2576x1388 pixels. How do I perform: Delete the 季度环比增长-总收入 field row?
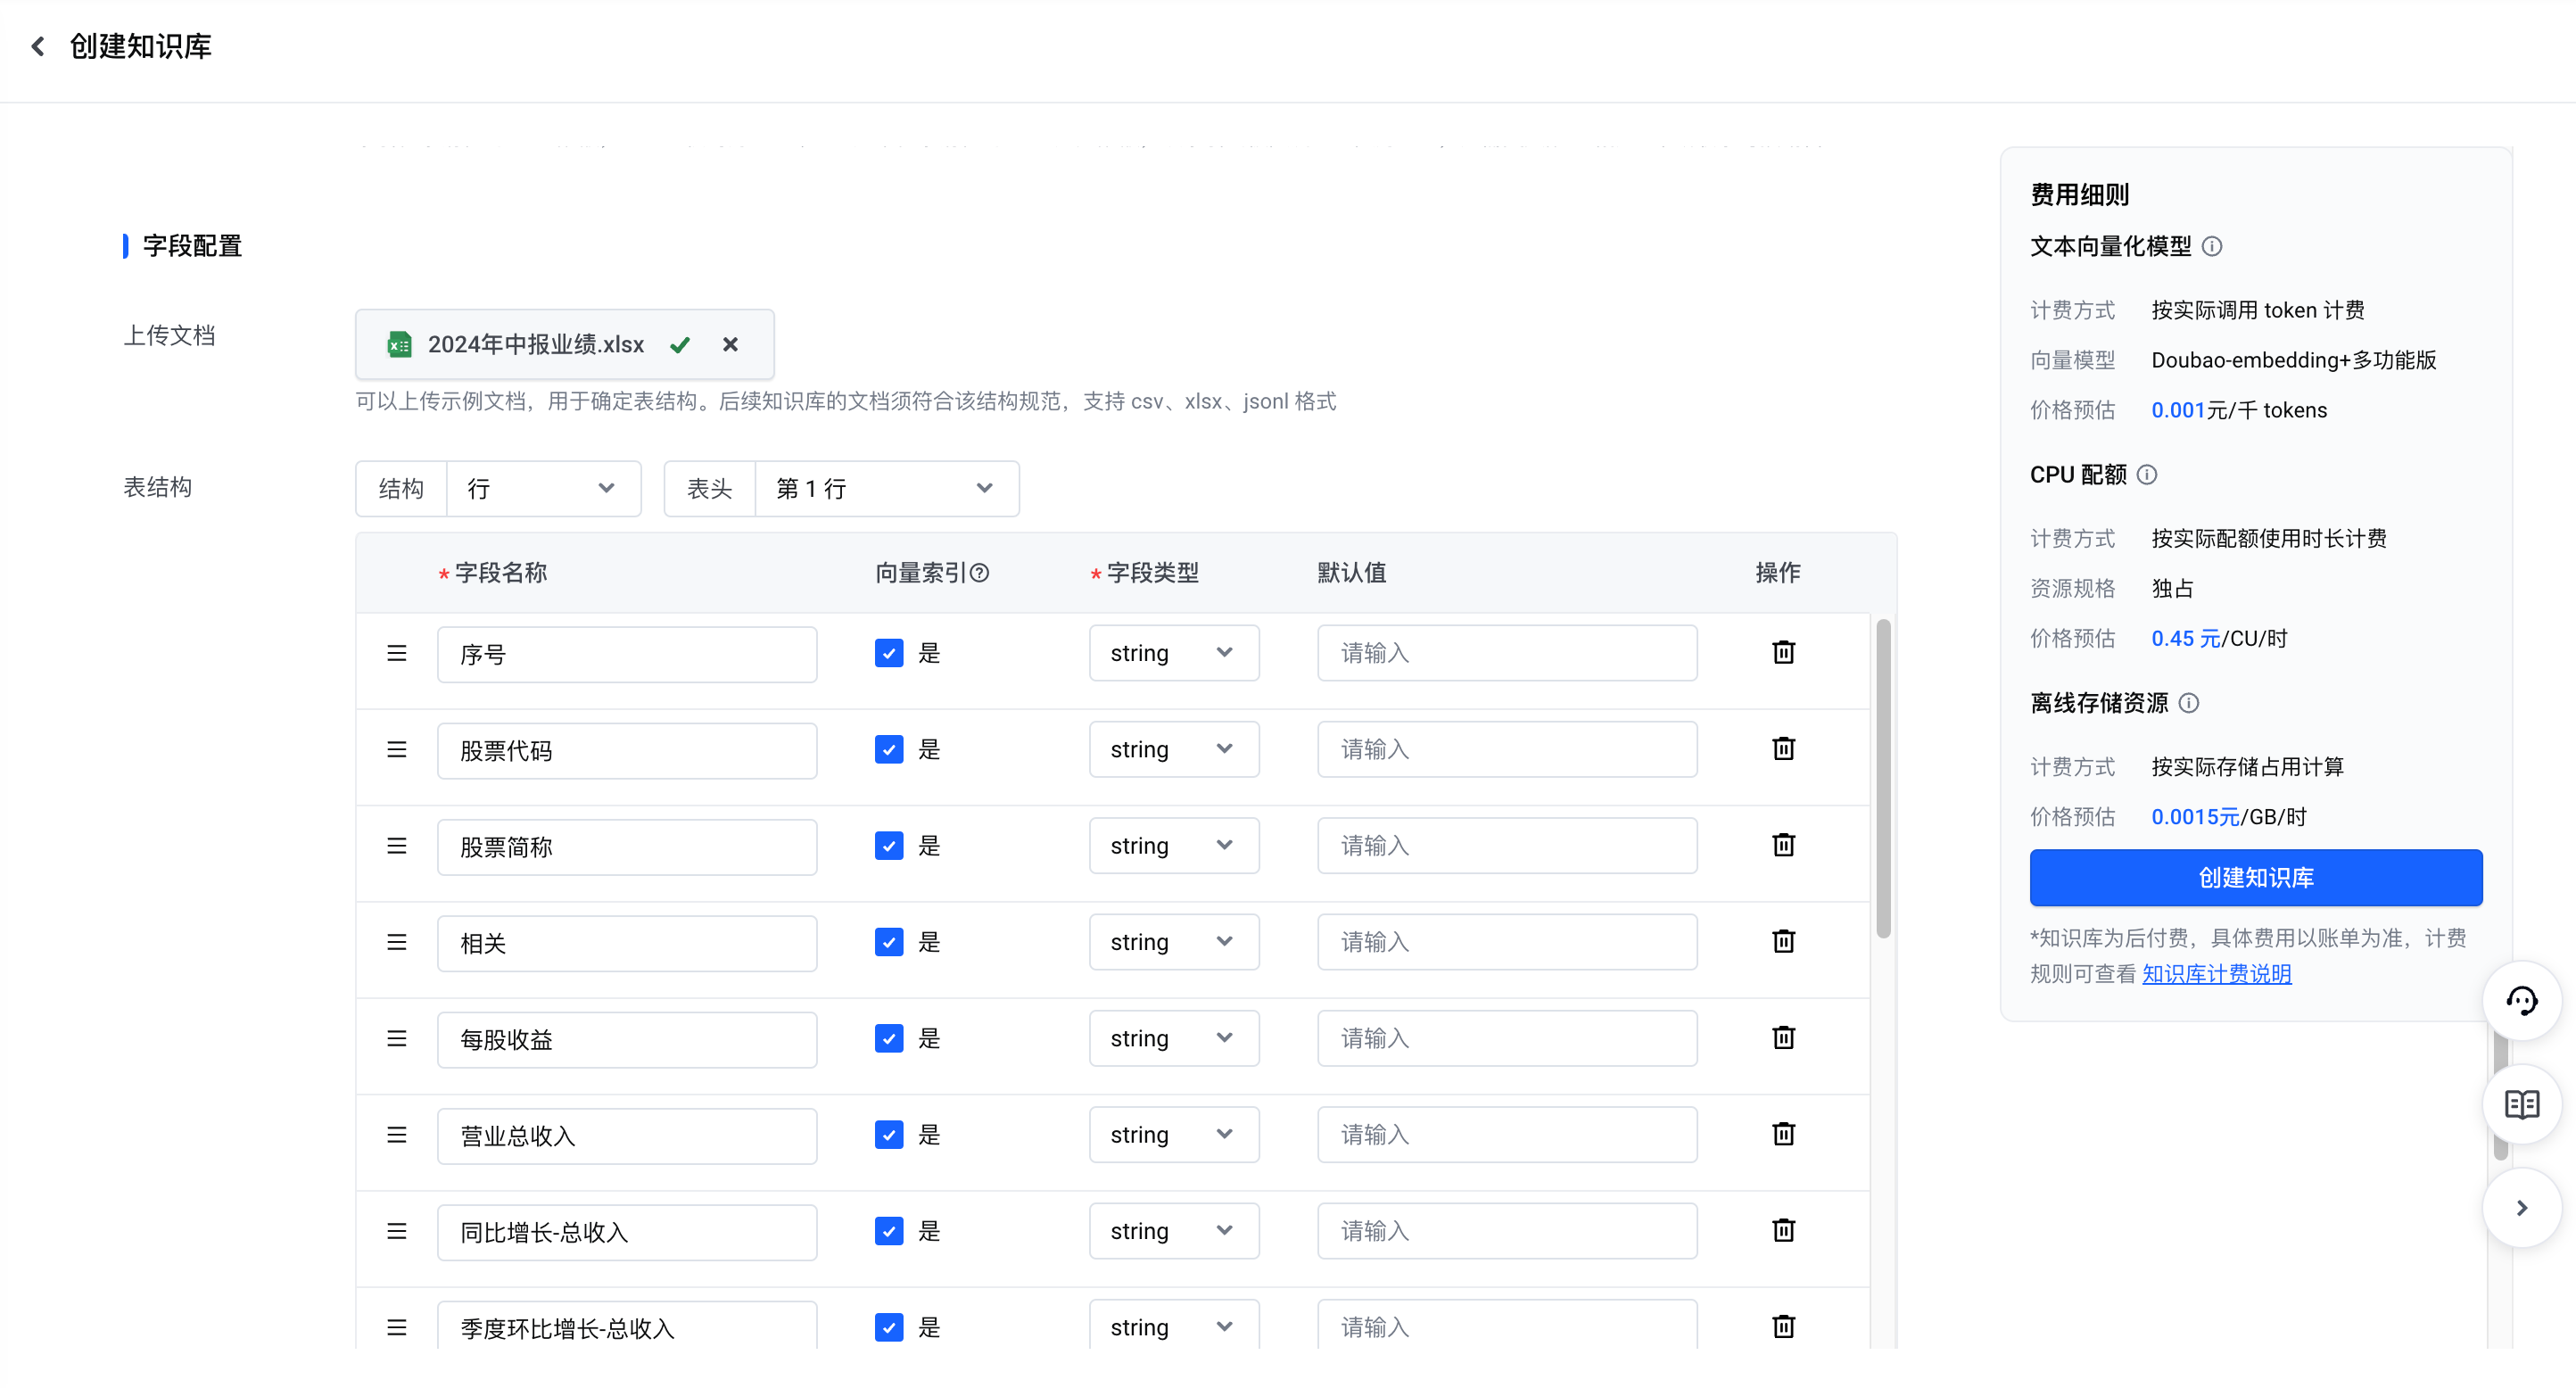click(x=1783, y=1327)
